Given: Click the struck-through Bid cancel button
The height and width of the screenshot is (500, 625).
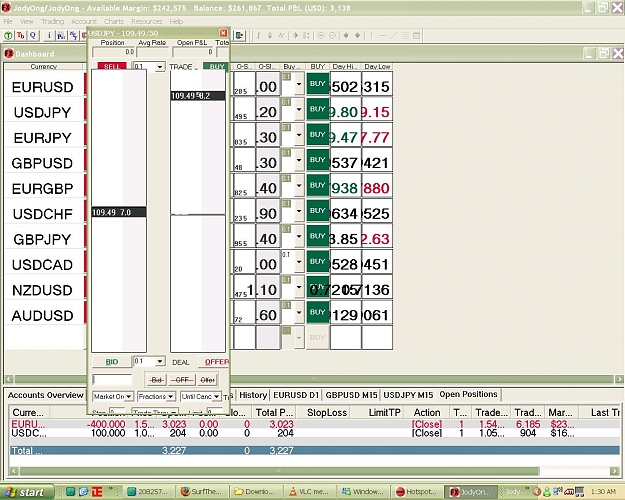Looking at the screenshot, I should (x=156, y=380).
